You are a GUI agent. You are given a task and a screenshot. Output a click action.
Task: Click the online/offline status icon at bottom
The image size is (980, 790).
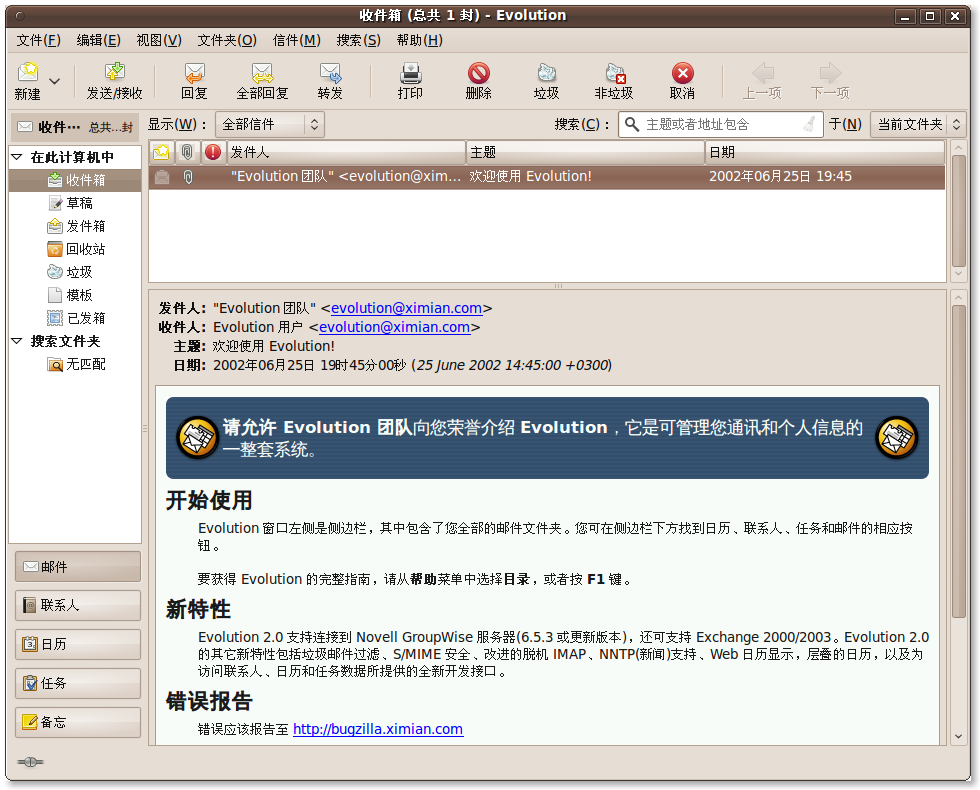click(30, 761)
